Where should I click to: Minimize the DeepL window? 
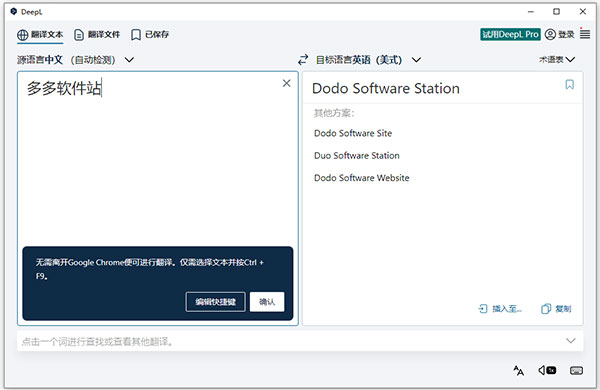pyautogui.click(x=531, y=11)
